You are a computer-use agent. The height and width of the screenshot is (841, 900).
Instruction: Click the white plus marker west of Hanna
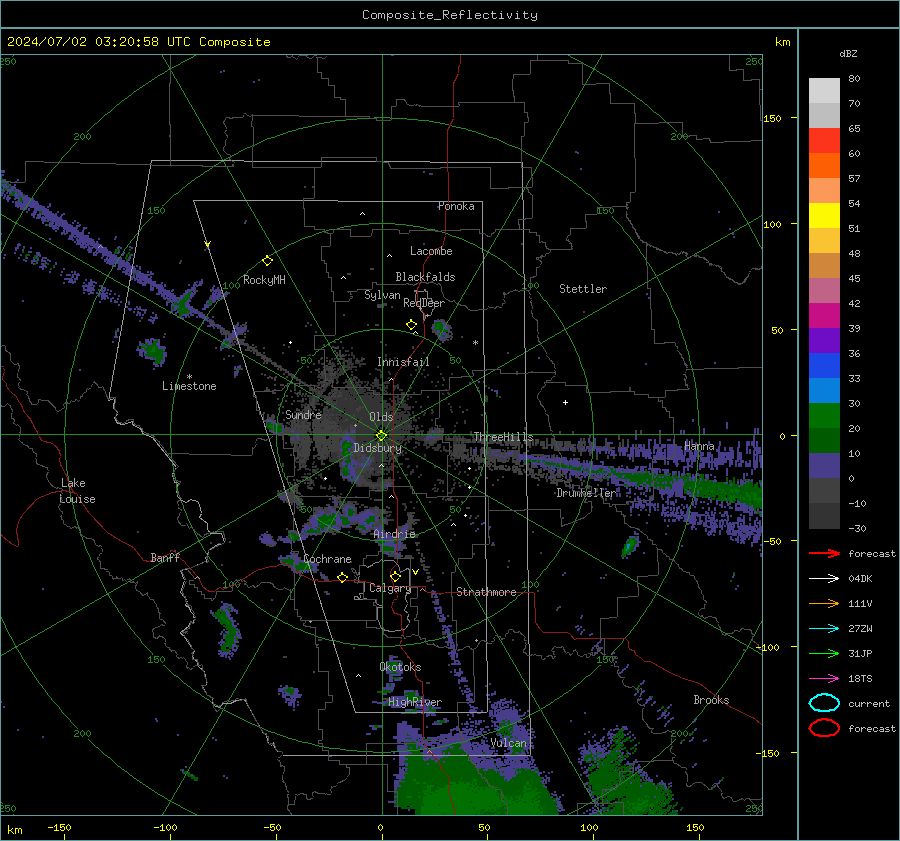point(565,402)
